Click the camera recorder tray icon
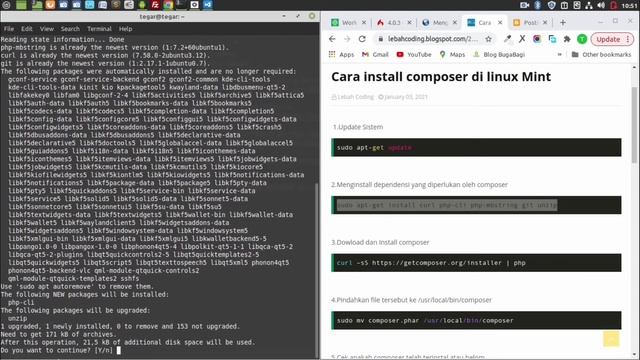Viewport: 640px width, 360px height. [524, 5]
